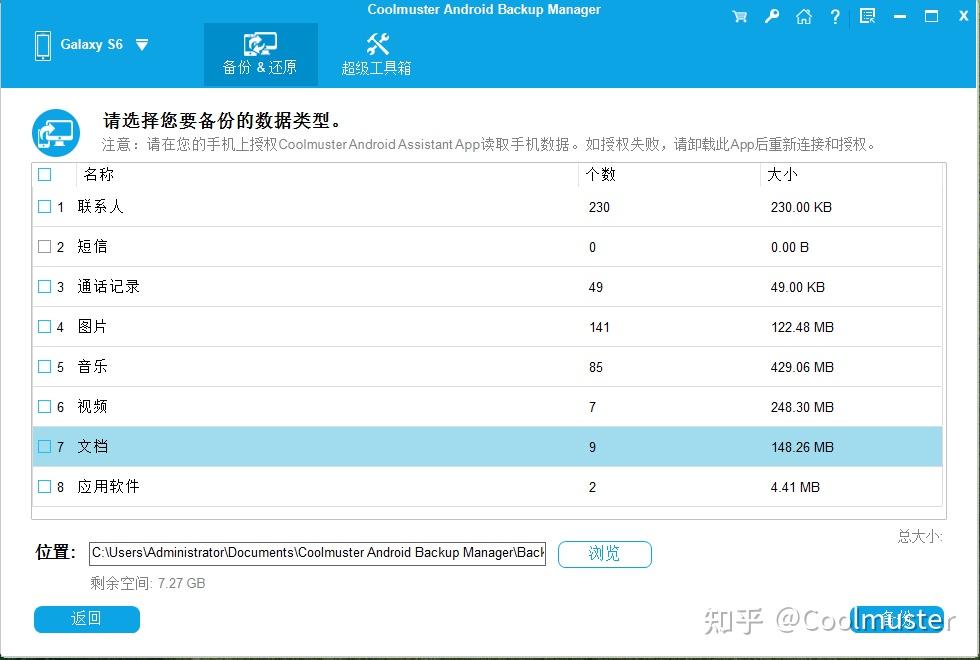The height and width of the screenshot is (660, 980).
Task: Click the count 141 in 图片 row
Action: [599, 328]
